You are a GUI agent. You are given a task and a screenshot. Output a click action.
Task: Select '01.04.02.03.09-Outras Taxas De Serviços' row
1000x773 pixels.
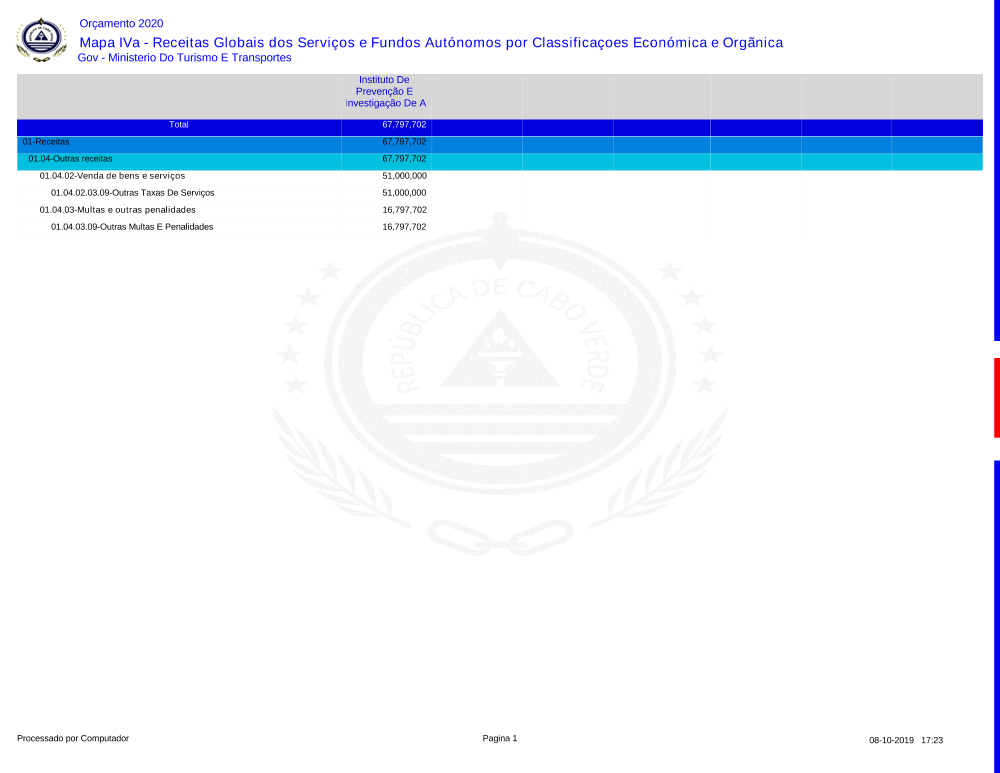click(x=132, y=193)
